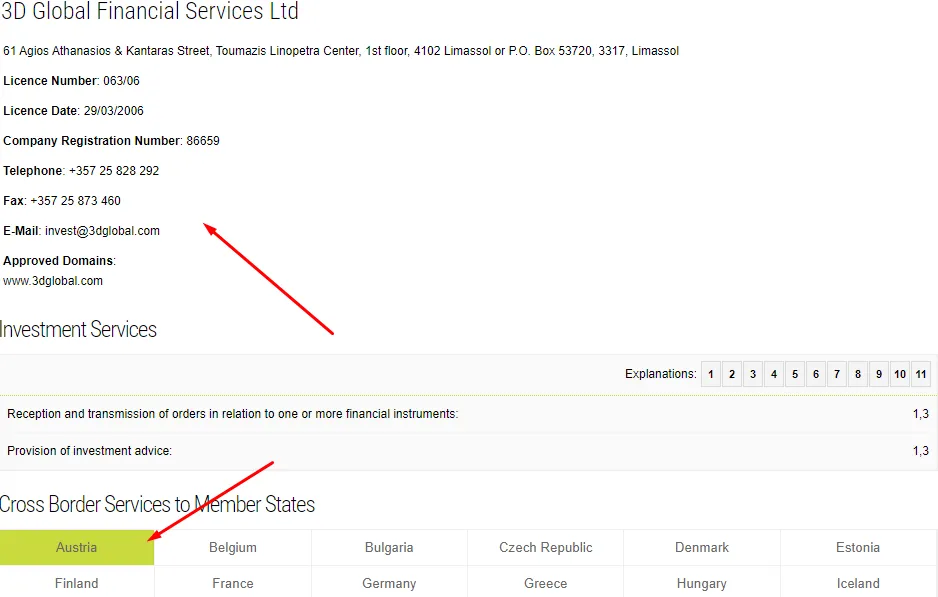The width and height of the screenshot is (938, 597).
Task: Open explanation number 11
Action: click(x=921, y=374)
